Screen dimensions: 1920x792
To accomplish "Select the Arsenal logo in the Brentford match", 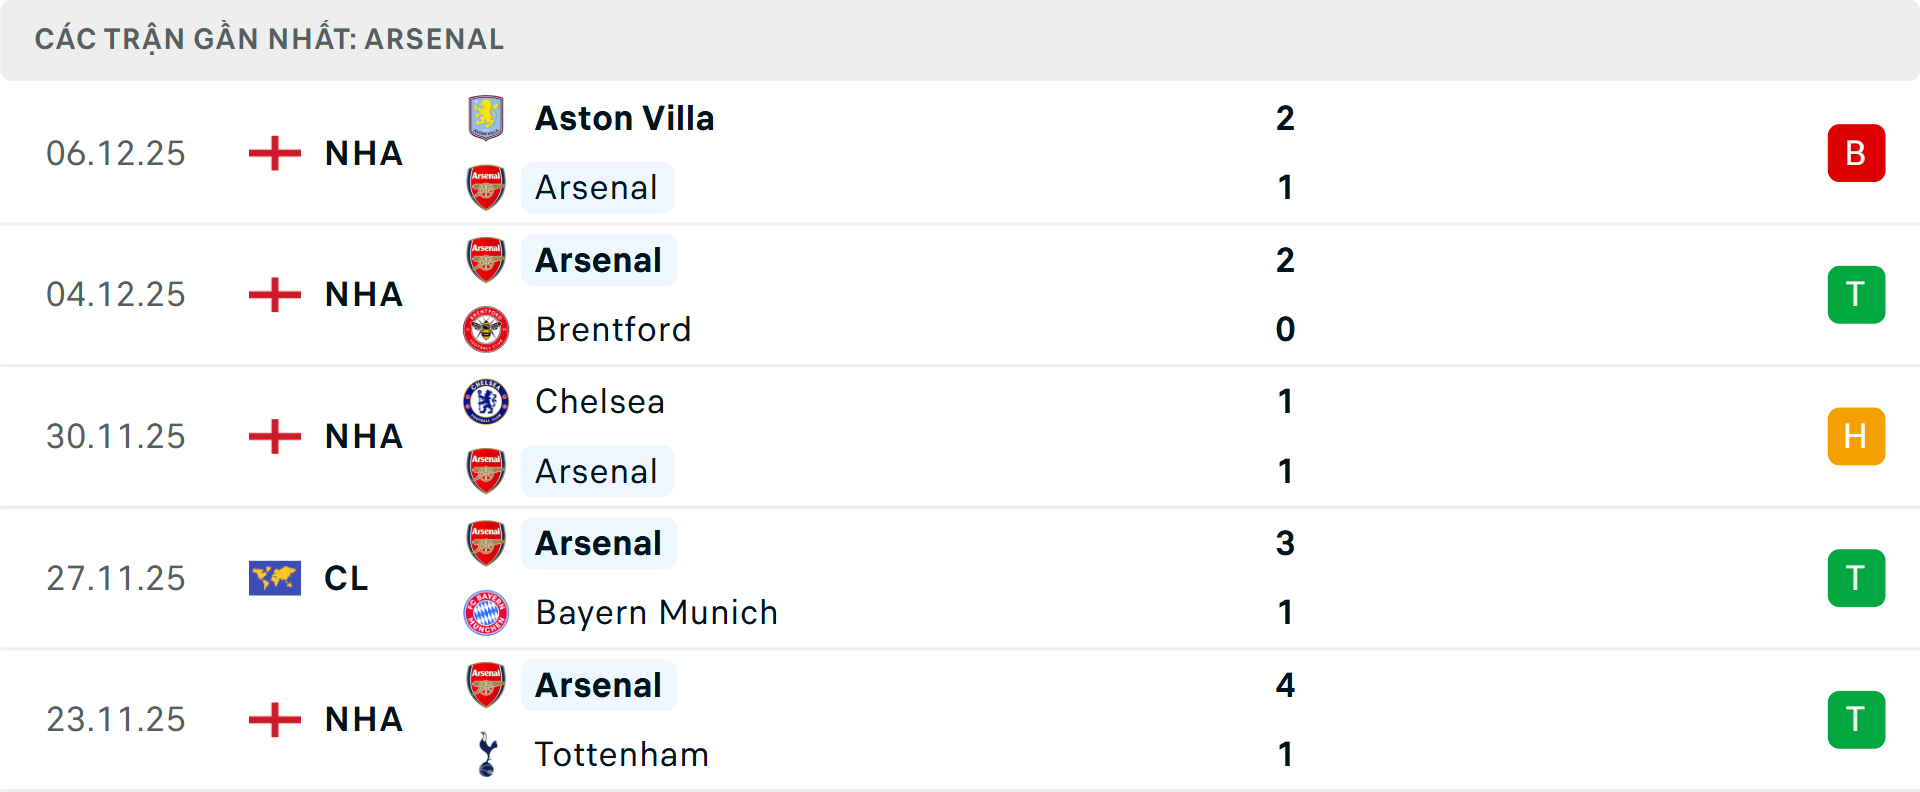I will (486, 259).
